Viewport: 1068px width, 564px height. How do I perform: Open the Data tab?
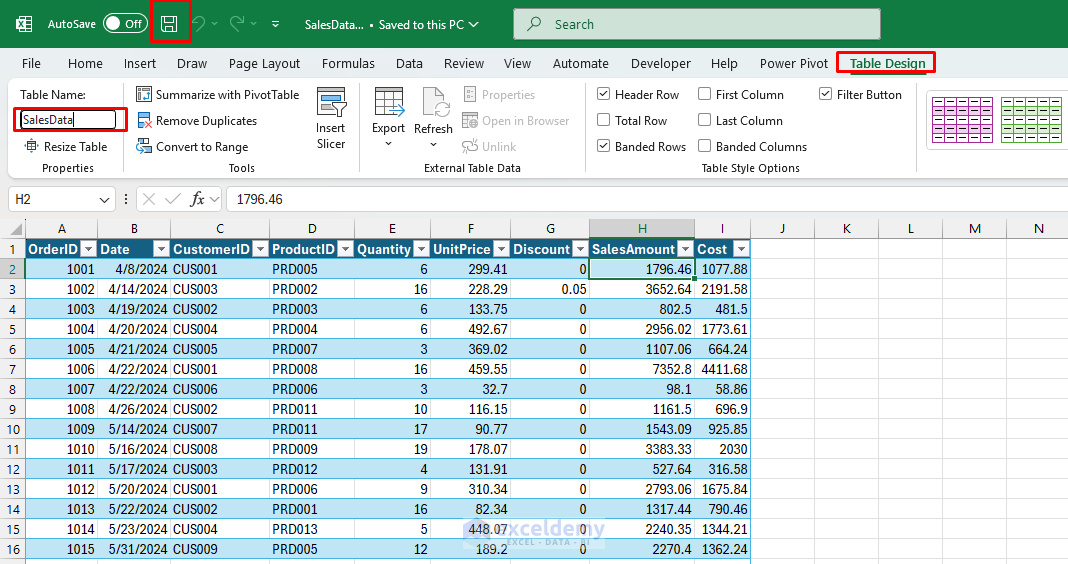[x=409, y=63]
